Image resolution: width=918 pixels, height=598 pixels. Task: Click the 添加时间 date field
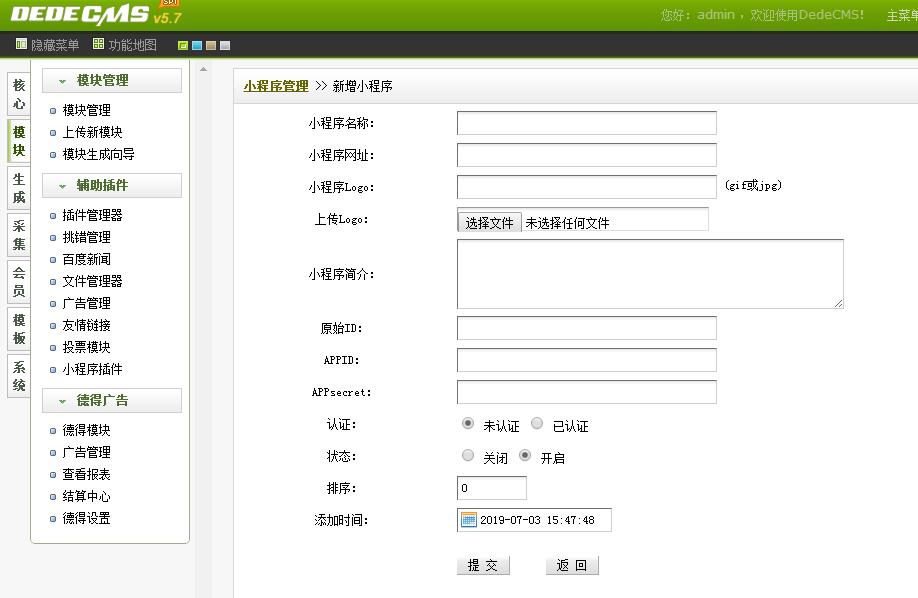[535, 520]
